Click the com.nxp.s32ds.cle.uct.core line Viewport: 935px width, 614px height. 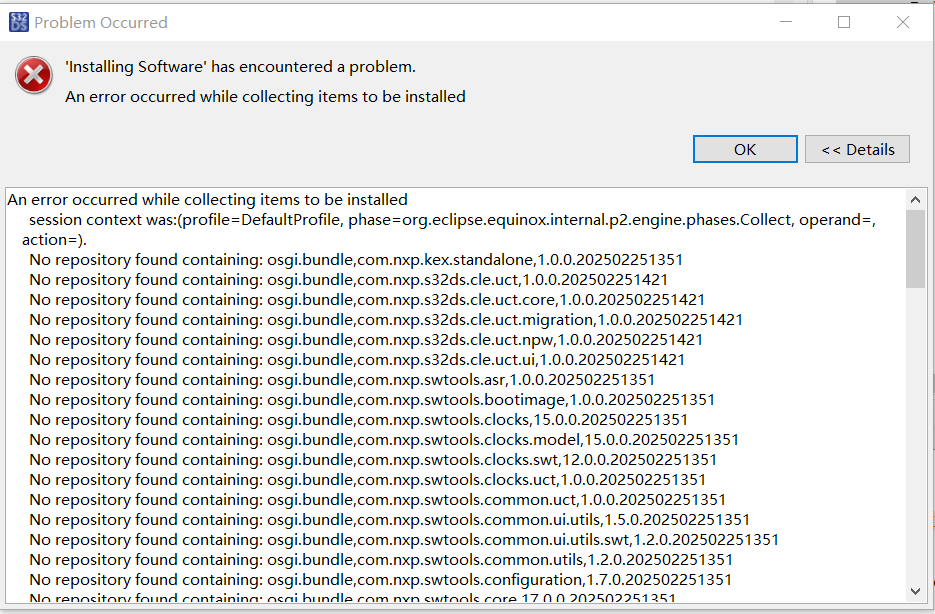click(367, 300)
